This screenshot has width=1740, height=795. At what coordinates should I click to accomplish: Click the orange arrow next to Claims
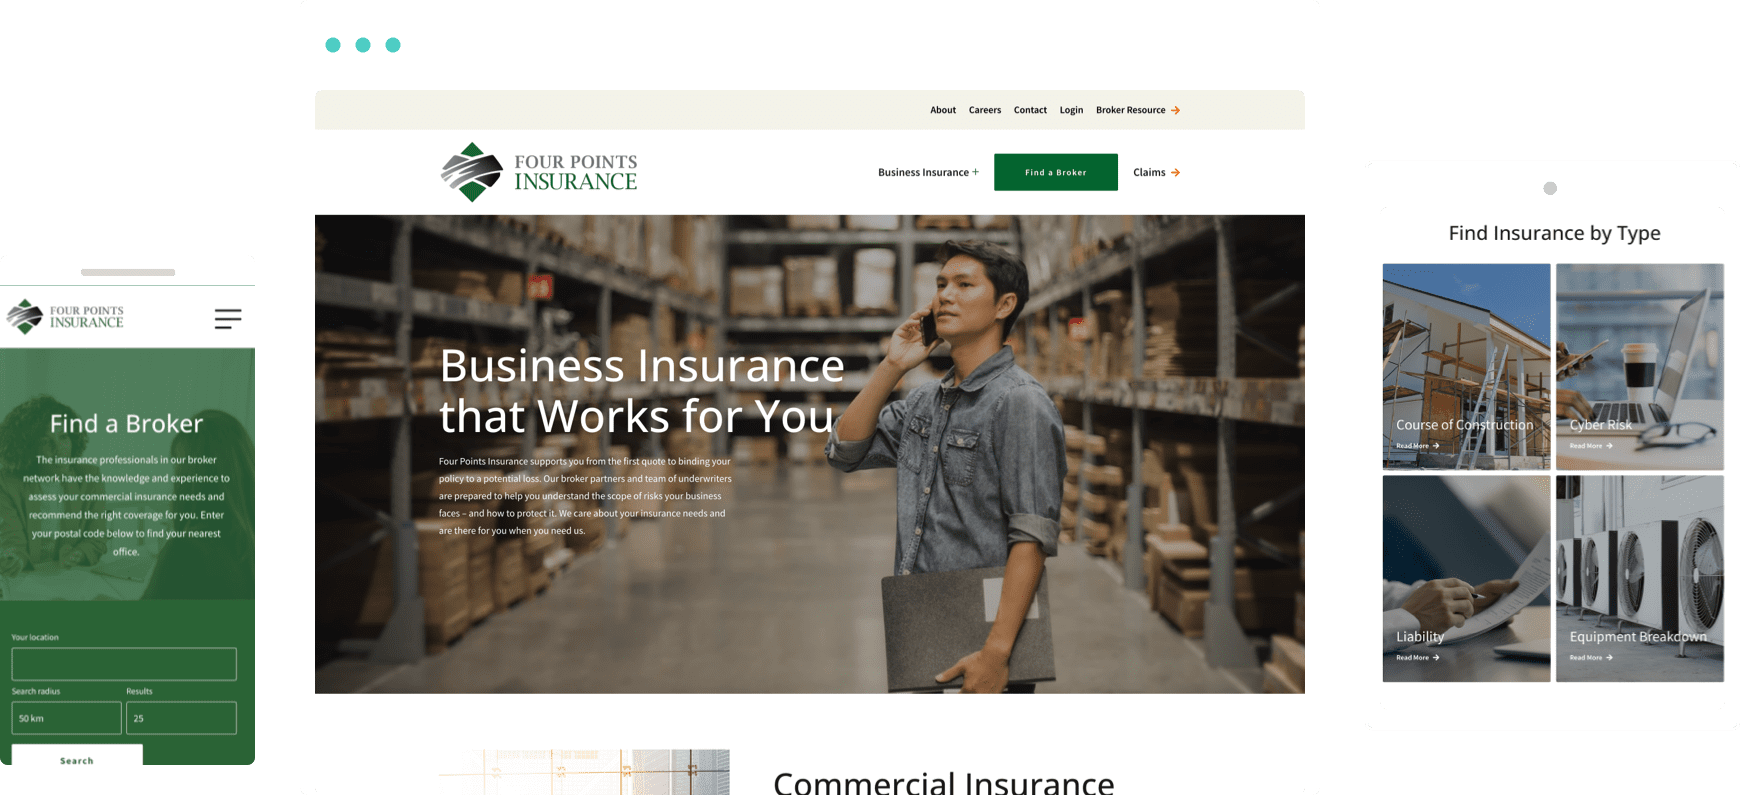1175,172
